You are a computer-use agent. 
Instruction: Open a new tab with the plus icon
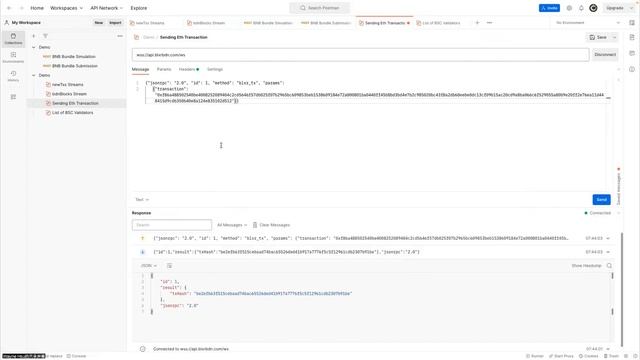tap(477, 22)
